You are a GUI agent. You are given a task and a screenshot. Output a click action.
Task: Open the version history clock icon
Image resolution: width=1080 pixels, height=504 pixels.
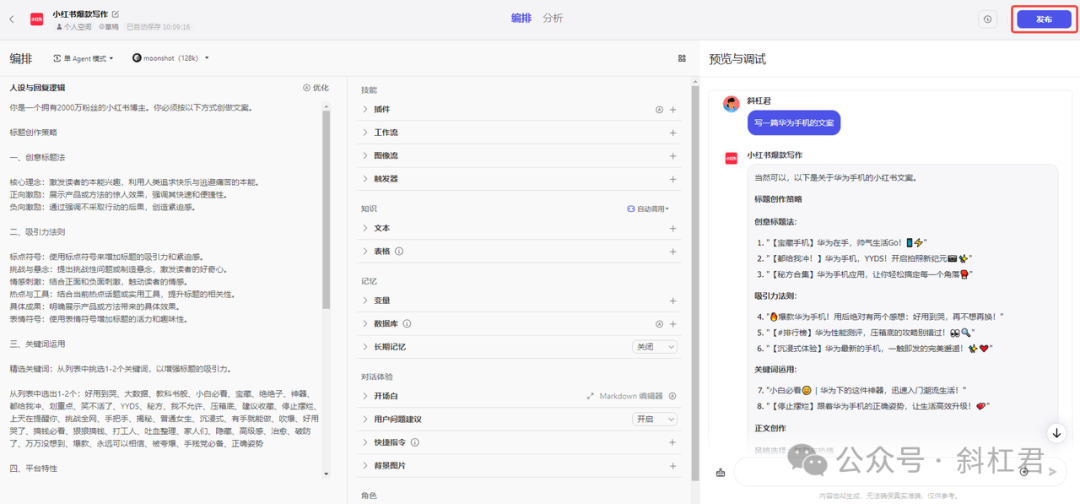click(988, 19)
